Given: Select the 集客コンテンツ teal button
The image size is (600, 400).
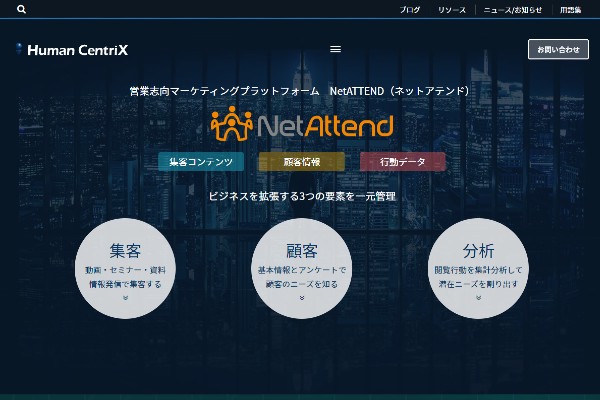Looking at the screenshot, I should point(201,162).
